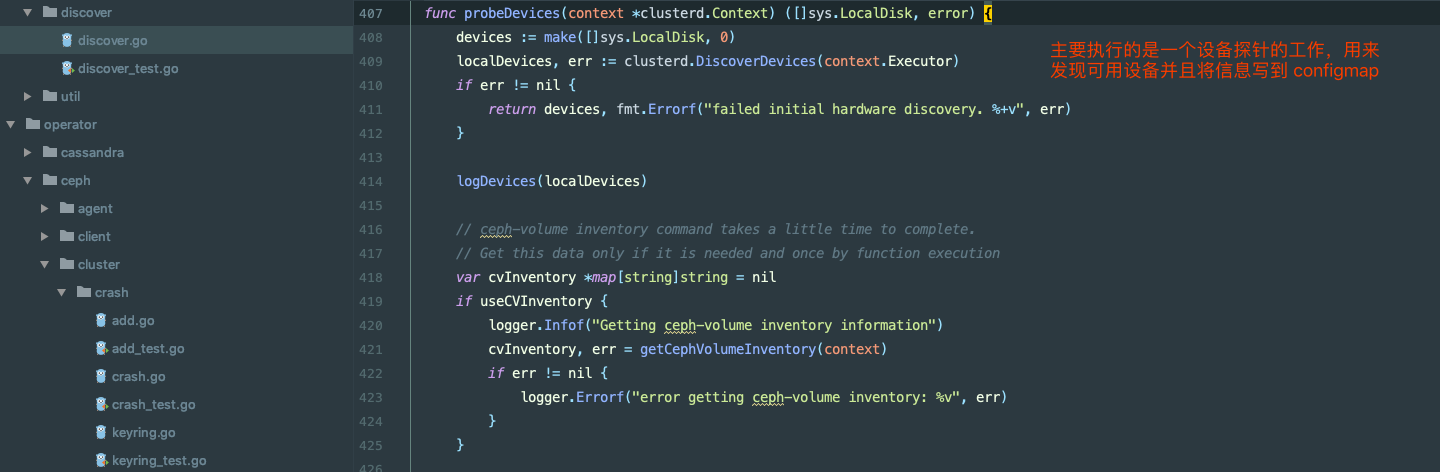
Task: Collapse the cluster folder arrow
Action: coord(45,265)
